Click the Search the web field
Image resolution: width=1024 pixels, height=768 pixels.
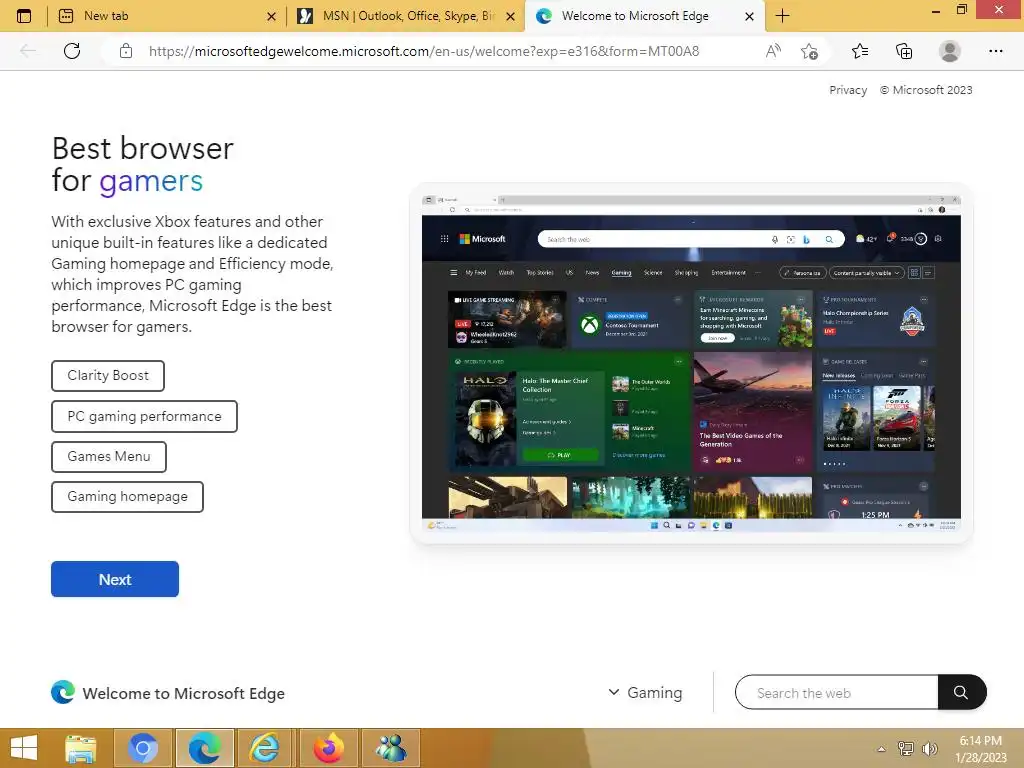point(837,692)
